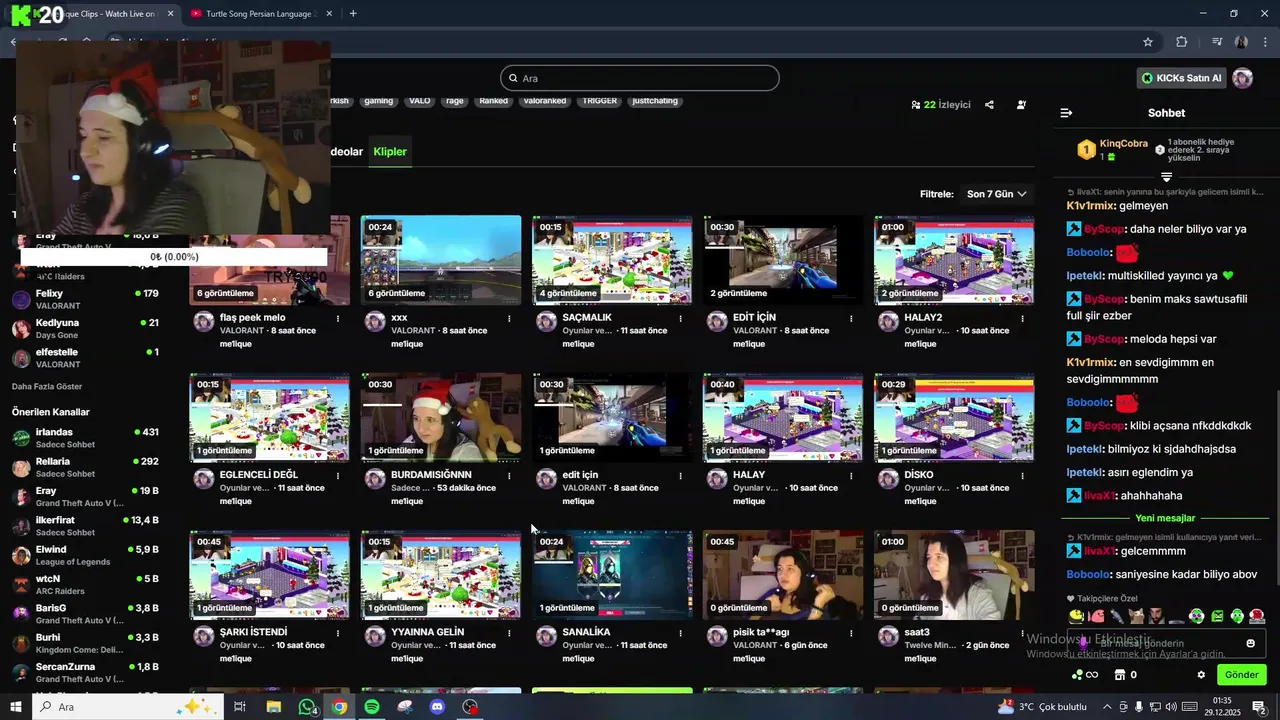Image resolution: width=1280 pixels, height=720 pixels.
Task: Open three-dot menu for DİSKO clip
Action: (1022, 475)
